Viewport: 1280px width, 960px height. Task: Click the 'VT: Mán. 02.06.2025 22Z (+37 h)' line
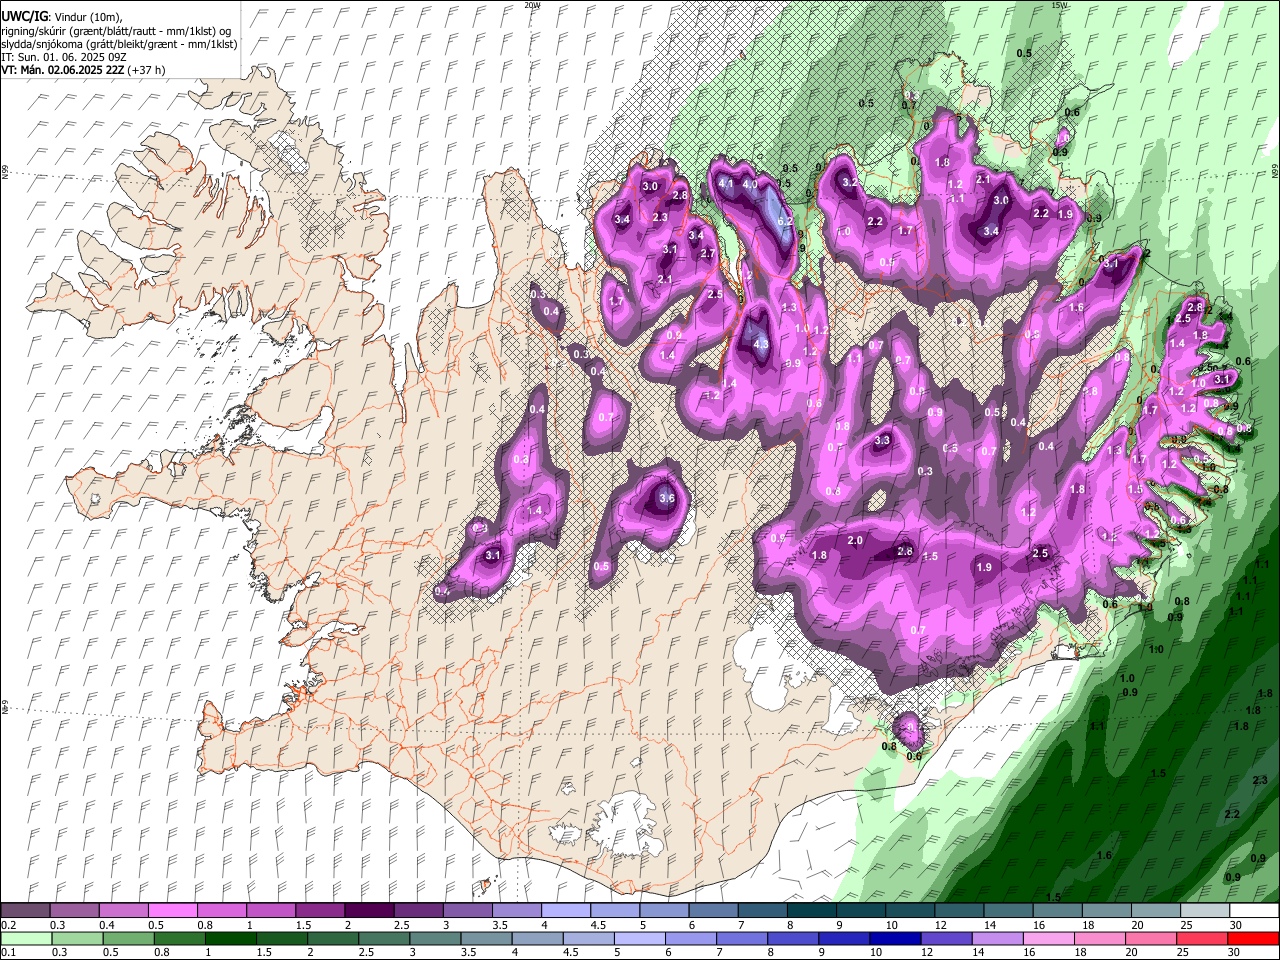pyautogui.click(x=83, y=70)
